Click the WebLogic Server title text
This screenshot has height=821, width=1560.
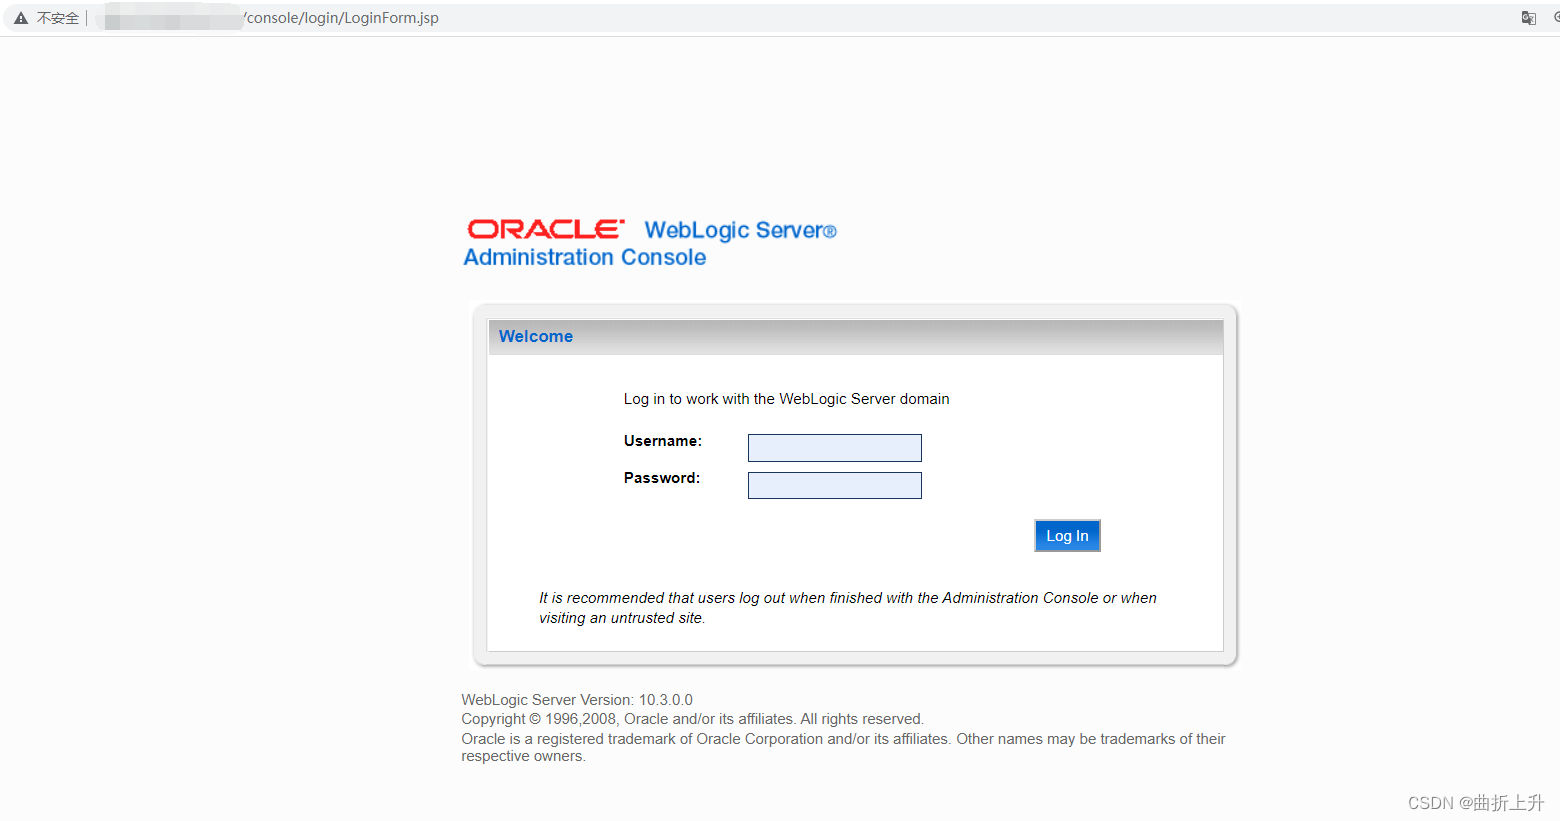tap(740, 230)
